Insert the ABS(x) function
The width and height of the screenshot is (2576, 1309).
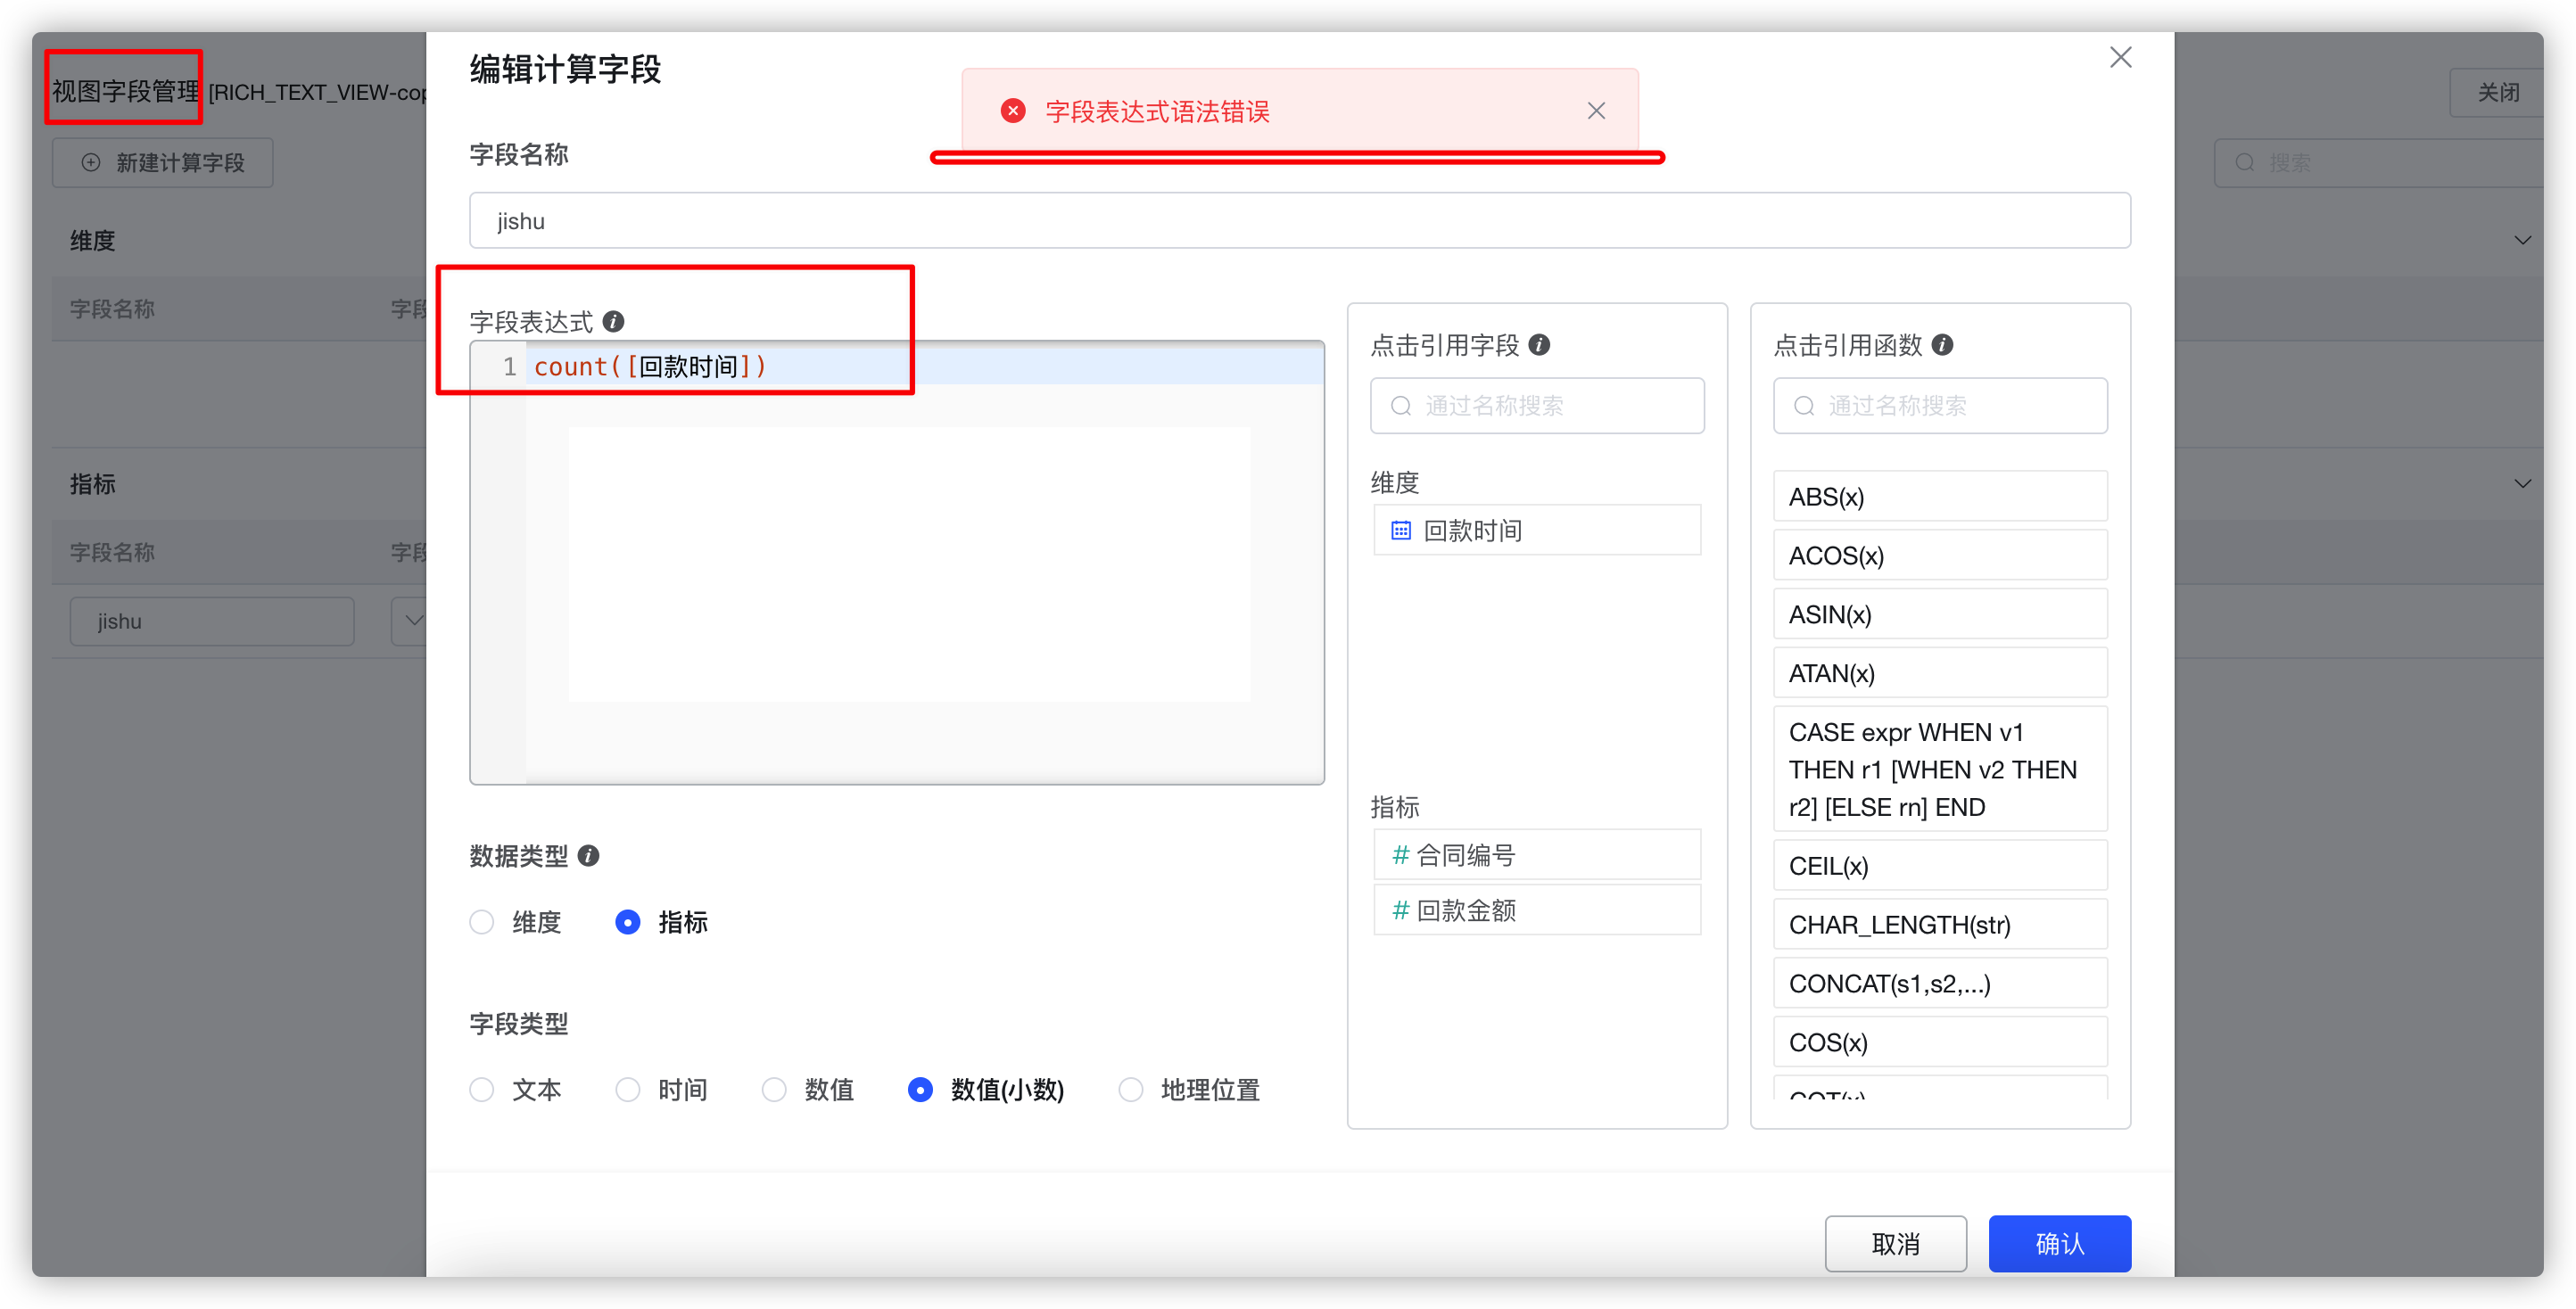click(x=1940, y=497)
